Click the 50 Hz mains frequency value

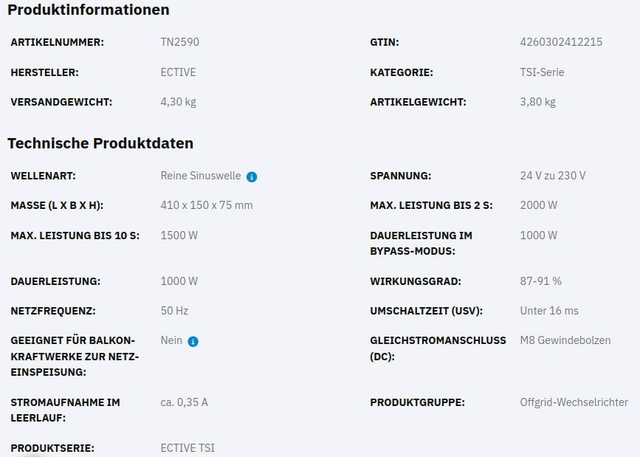pyautogui.click(x=176, y=311)
